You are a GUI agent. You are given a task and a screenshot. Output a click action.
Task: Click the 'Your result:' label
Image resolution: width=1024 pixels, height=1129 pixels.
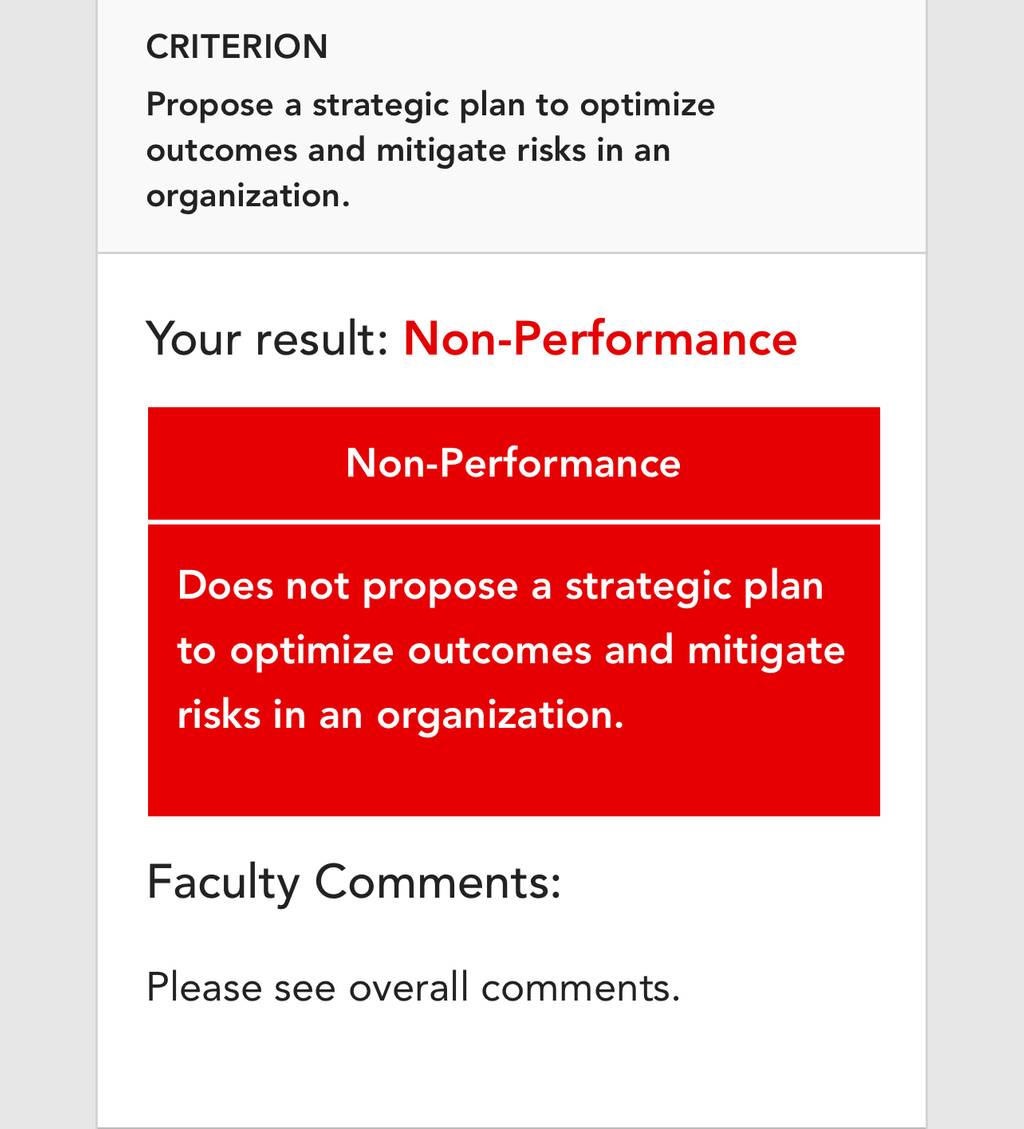click(268, 338)
